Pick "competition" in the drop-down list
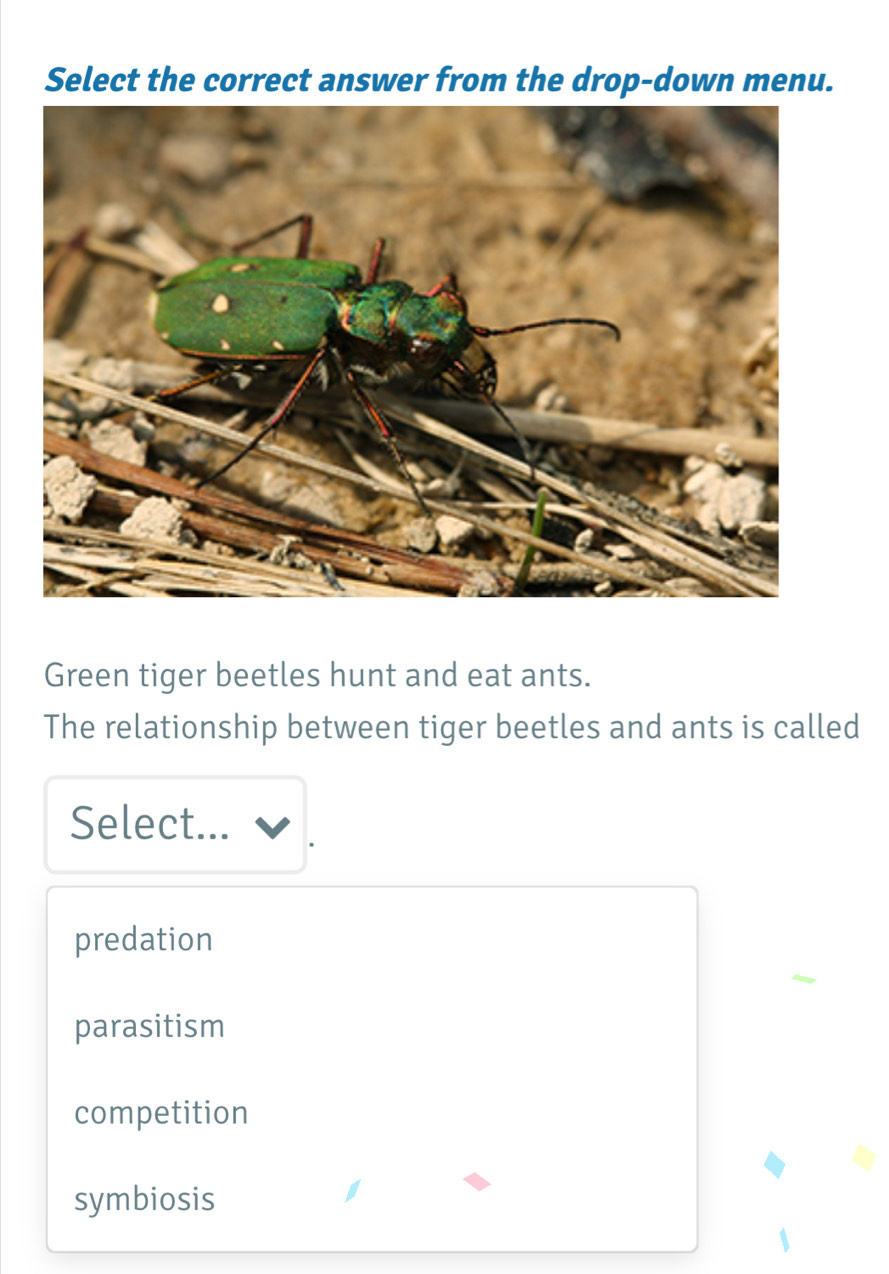 pyautogui.click(x=161, y=1112)
